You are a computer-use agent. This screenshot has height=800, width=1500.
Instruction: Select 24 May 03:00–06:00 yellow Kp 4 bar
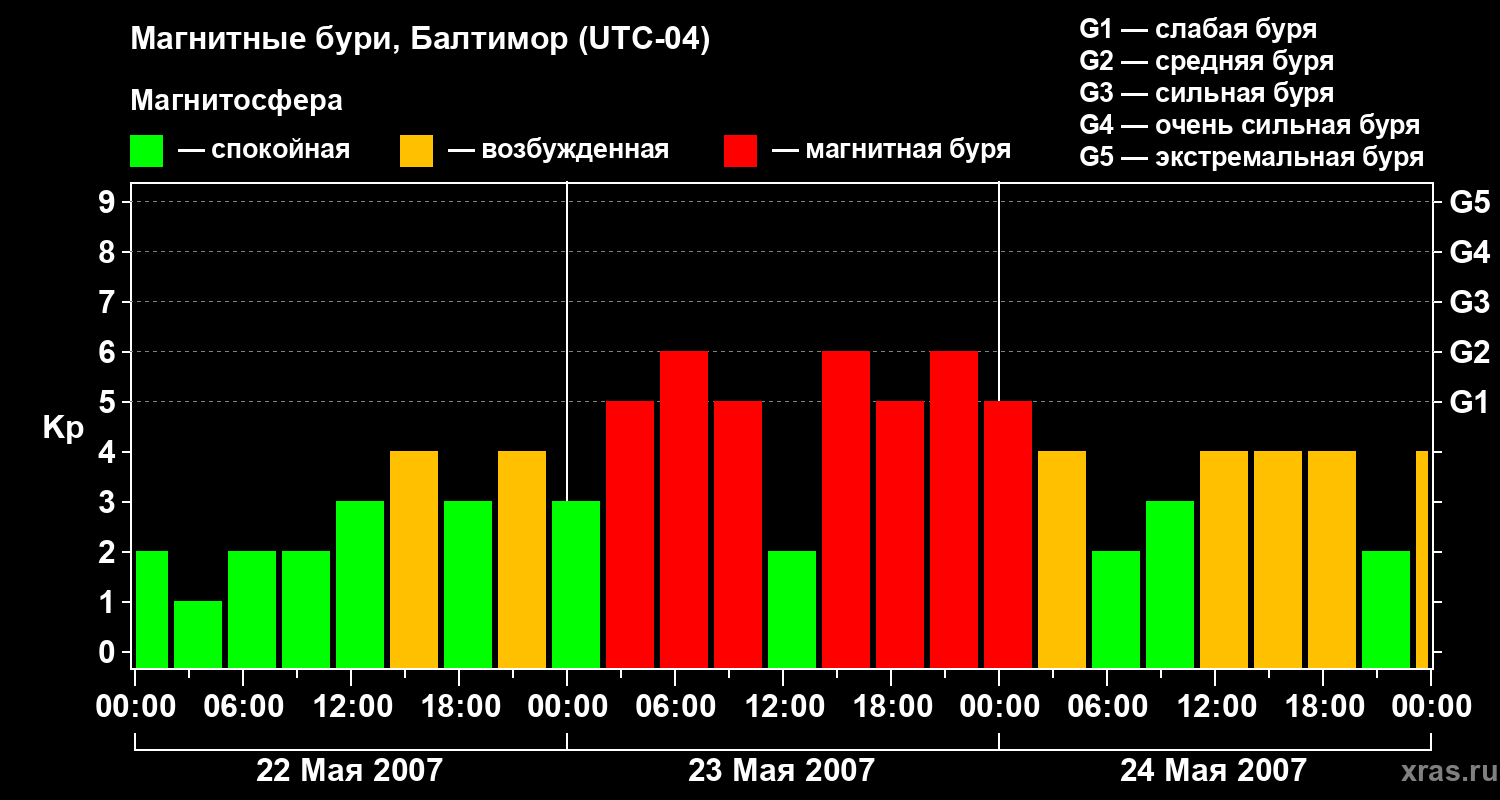point(1062,559)
